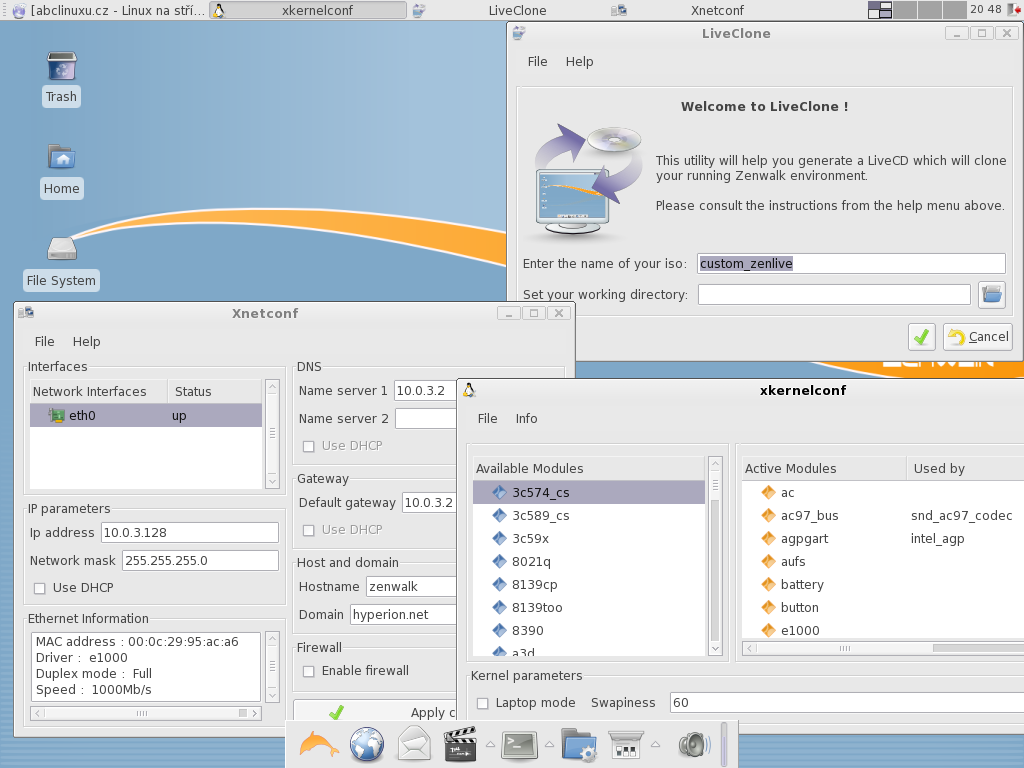The height and width of the screenshot is (768, 1024).
Task: Open the Info menu in xkernelconf
Action: pos(526,419)
